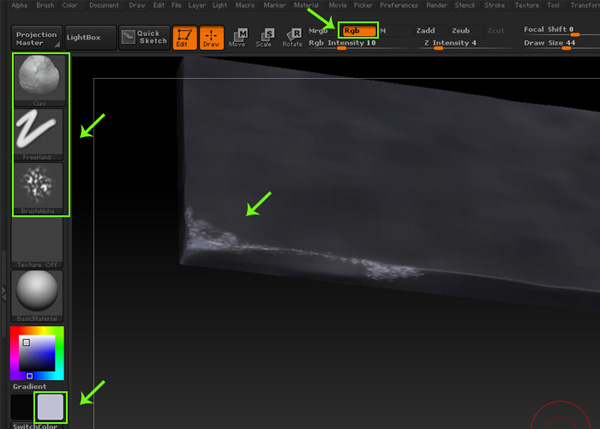Open the Texture menu

[x=525, y=5]
